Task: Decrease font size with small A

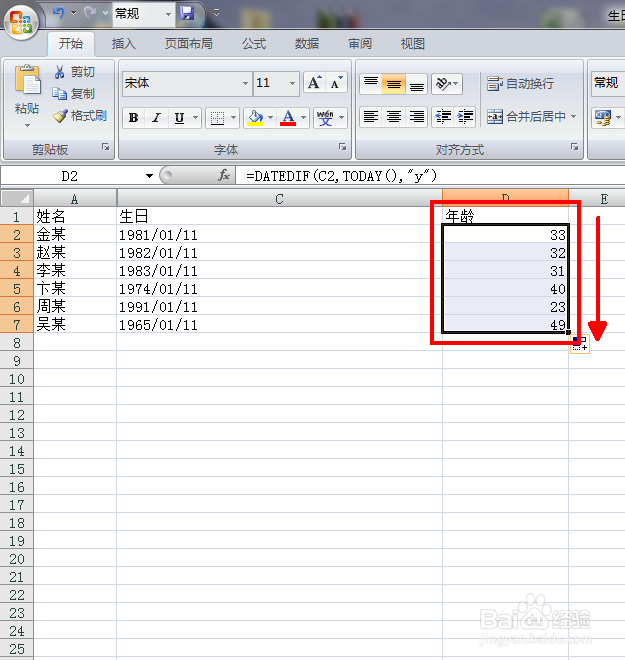Action: (x=336, y=82)
